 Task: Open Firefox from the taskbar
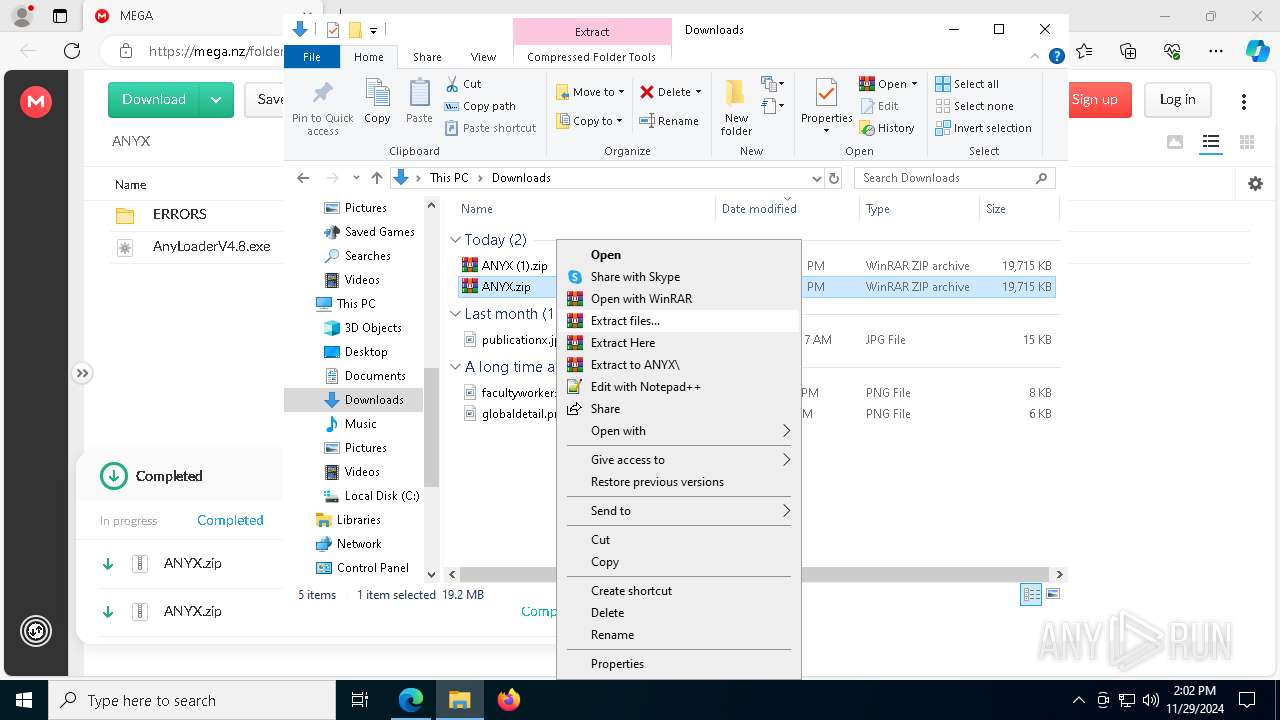pyautogui.click(x=509, y=700)
